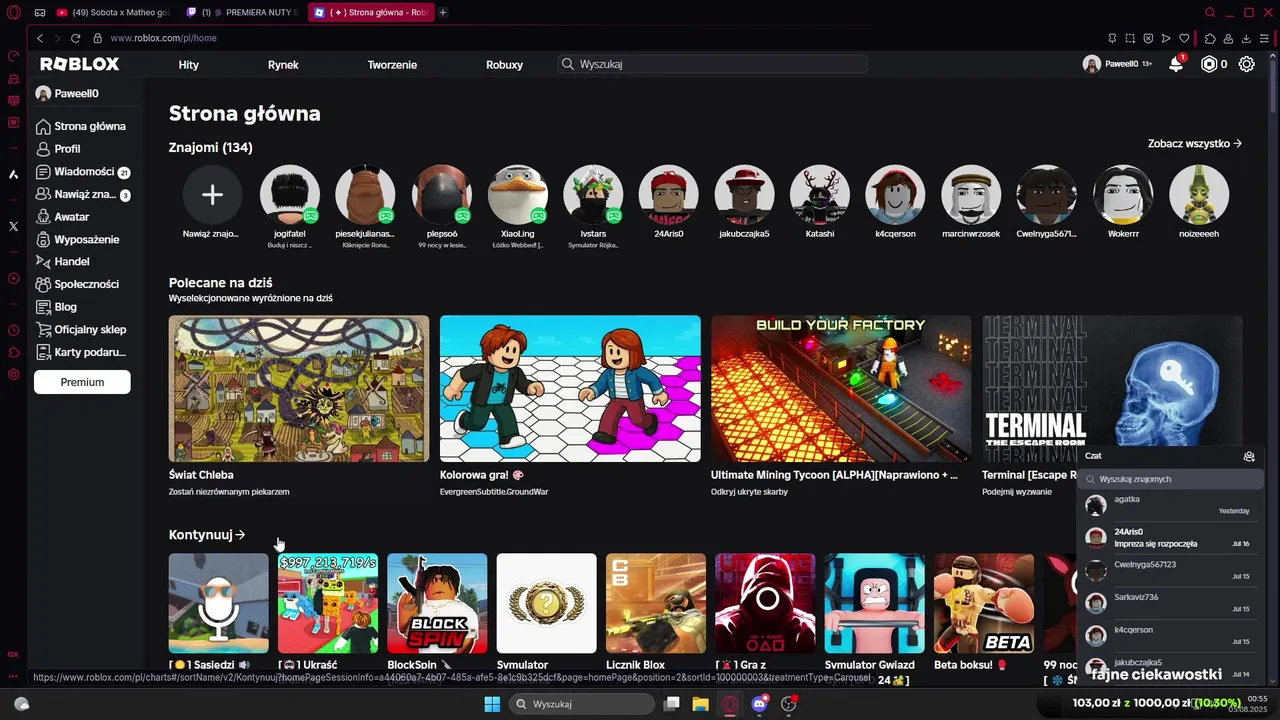Viewport: 1280px width, 720px height.
Task: Click the Strona główna sidebar item
Action: click(82, 126)
